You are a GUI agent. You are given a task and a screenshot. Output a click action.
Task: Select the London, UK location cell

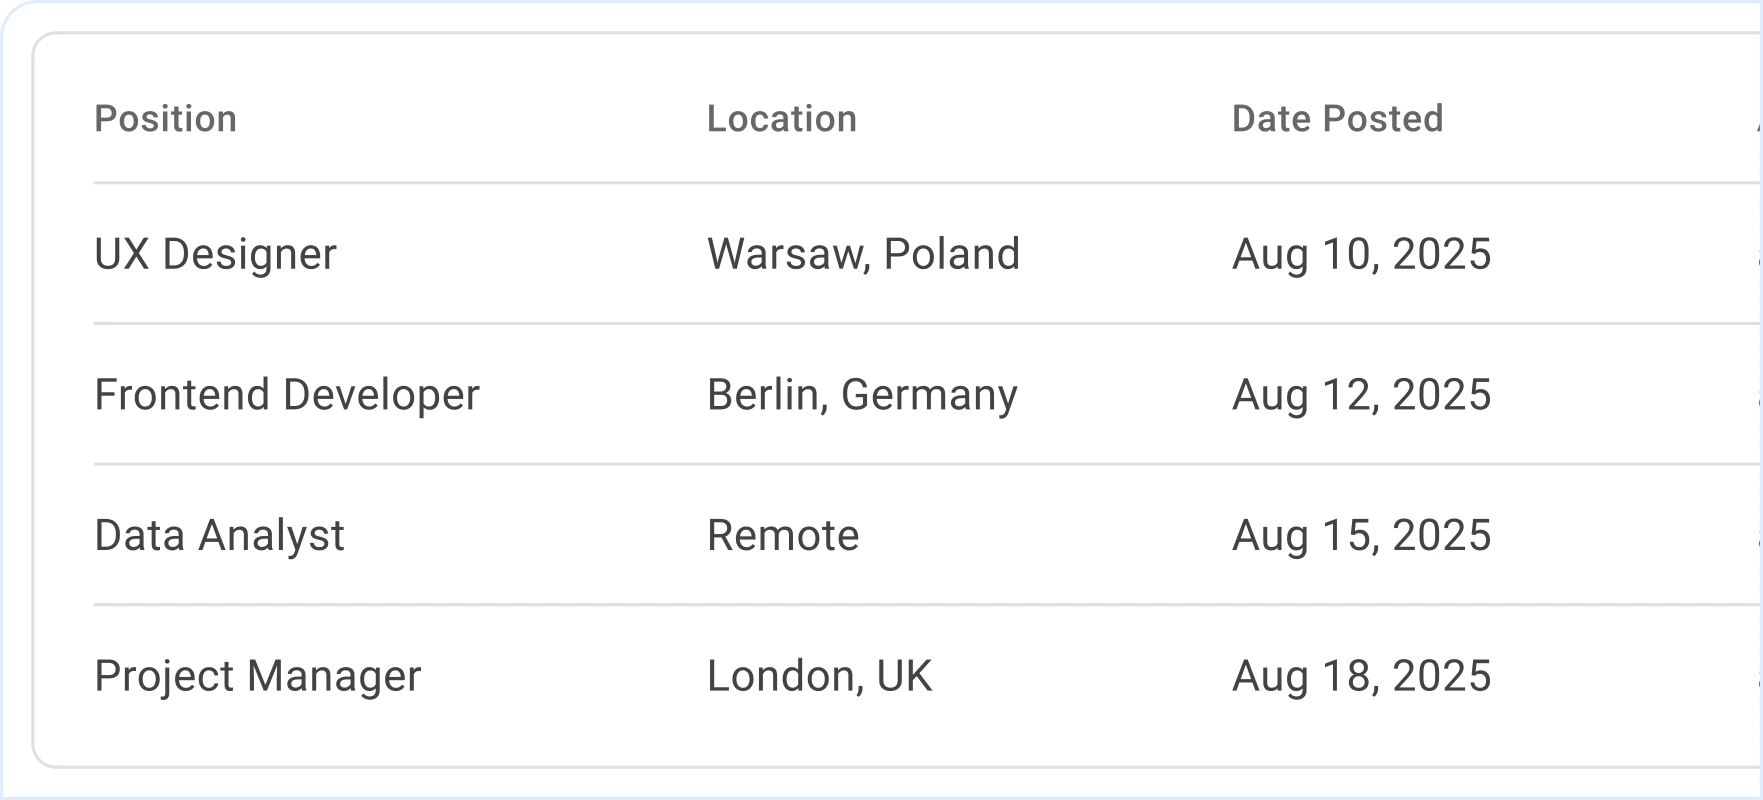tap(819, 676)
